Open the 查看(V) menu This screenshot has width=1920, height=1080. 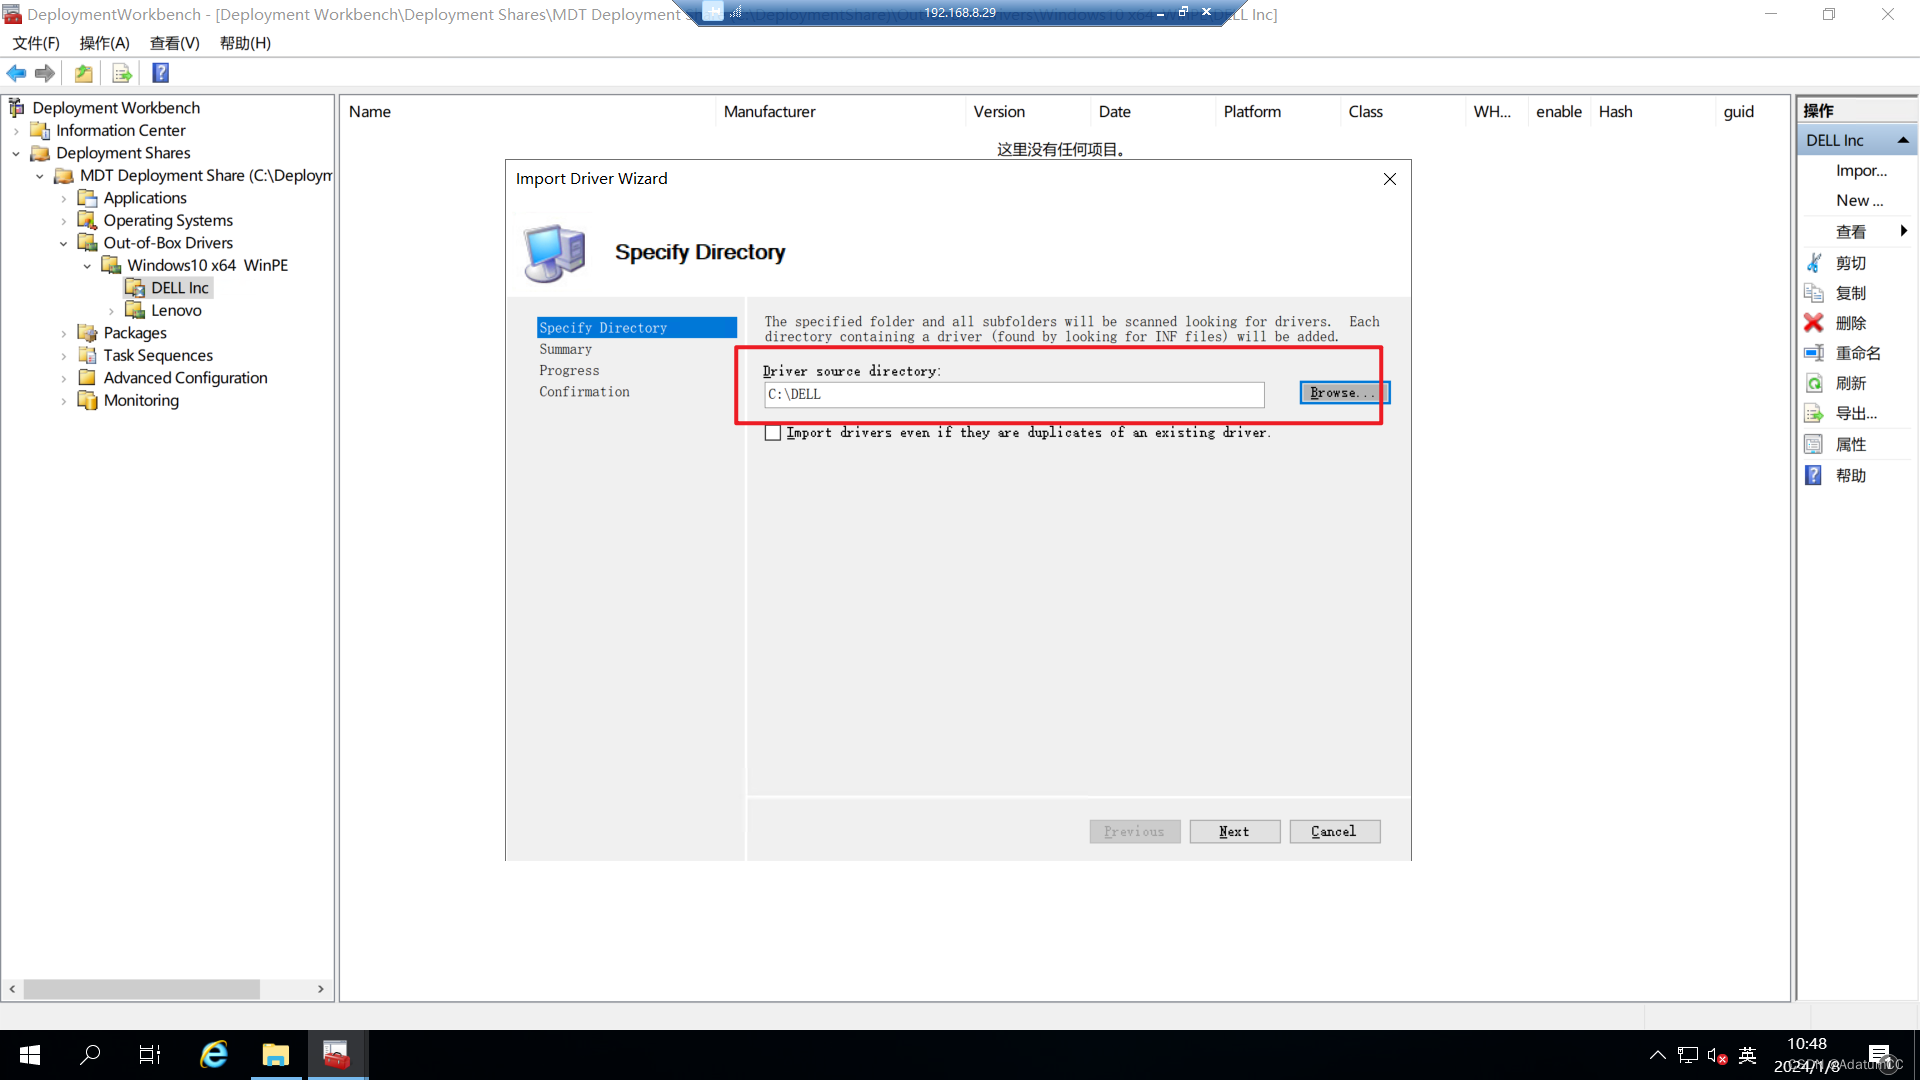point(174,43)
